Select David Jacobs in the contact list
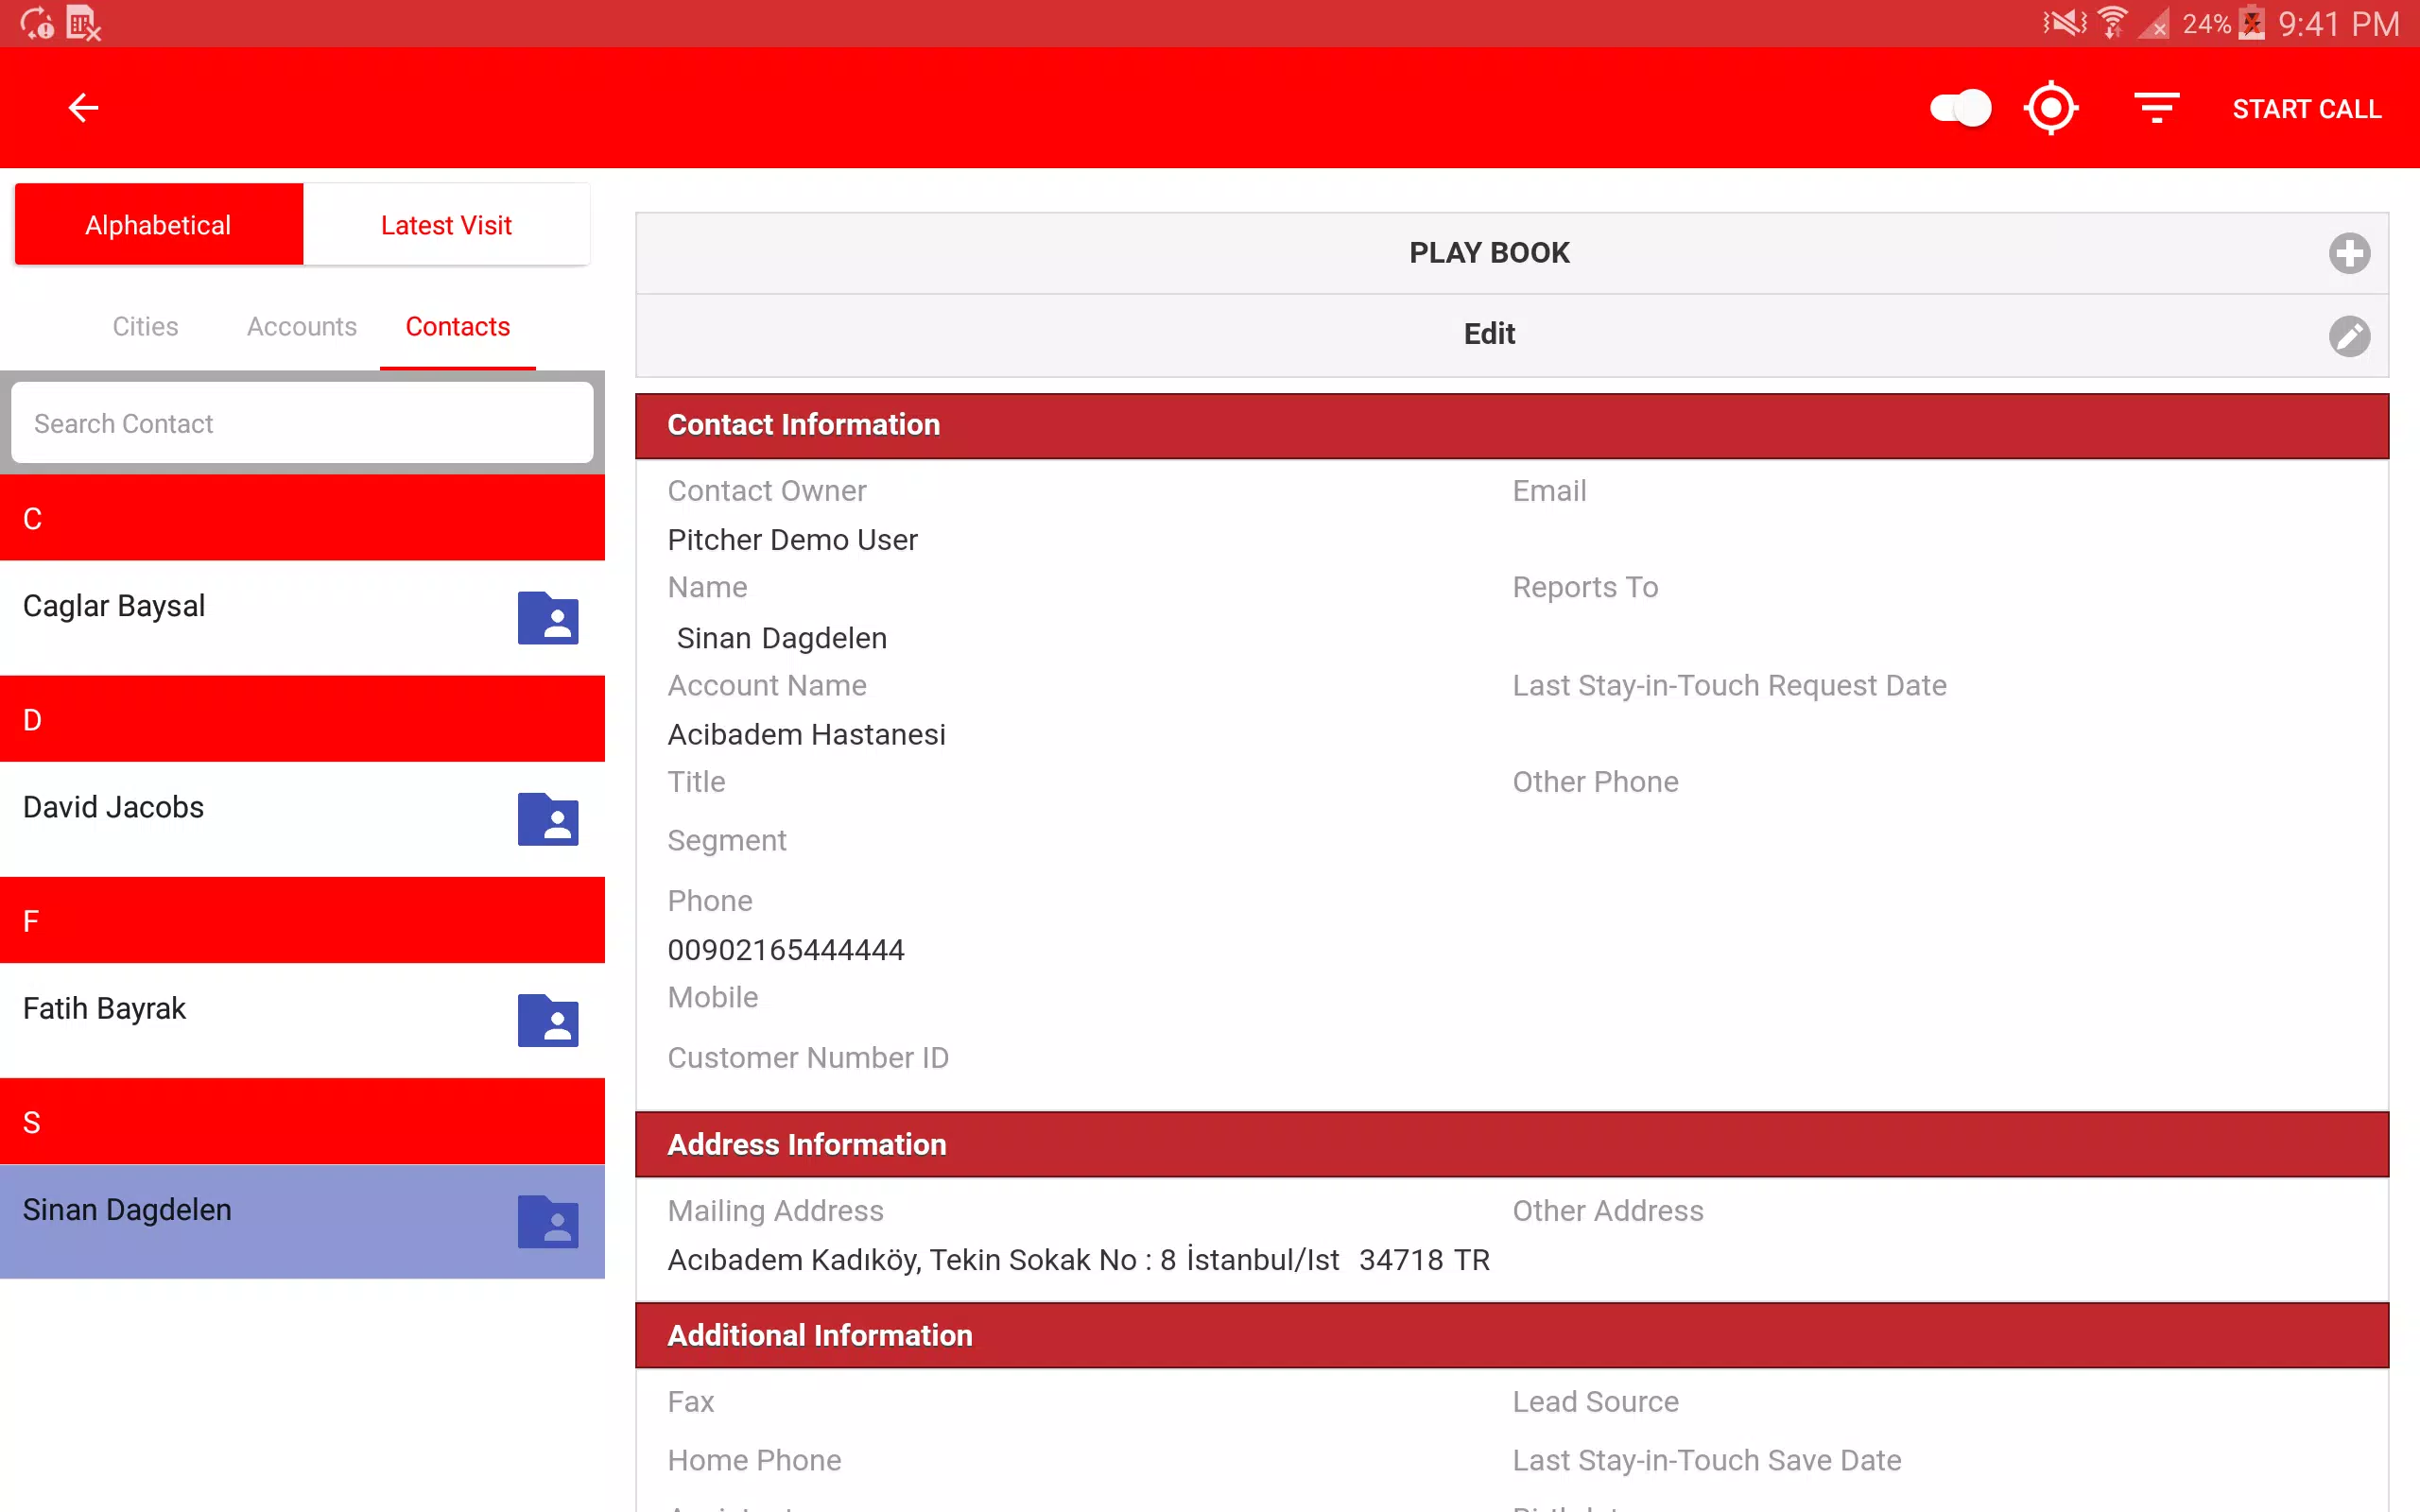 pyautogui.click(x=302, y=818)
